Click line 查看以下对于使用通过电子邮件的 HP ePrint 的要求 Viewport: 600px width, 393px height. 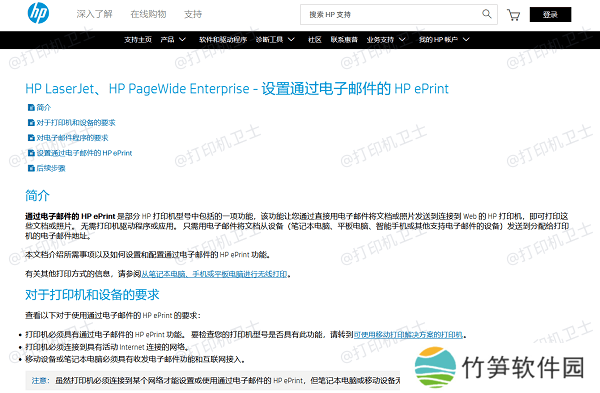113,316
